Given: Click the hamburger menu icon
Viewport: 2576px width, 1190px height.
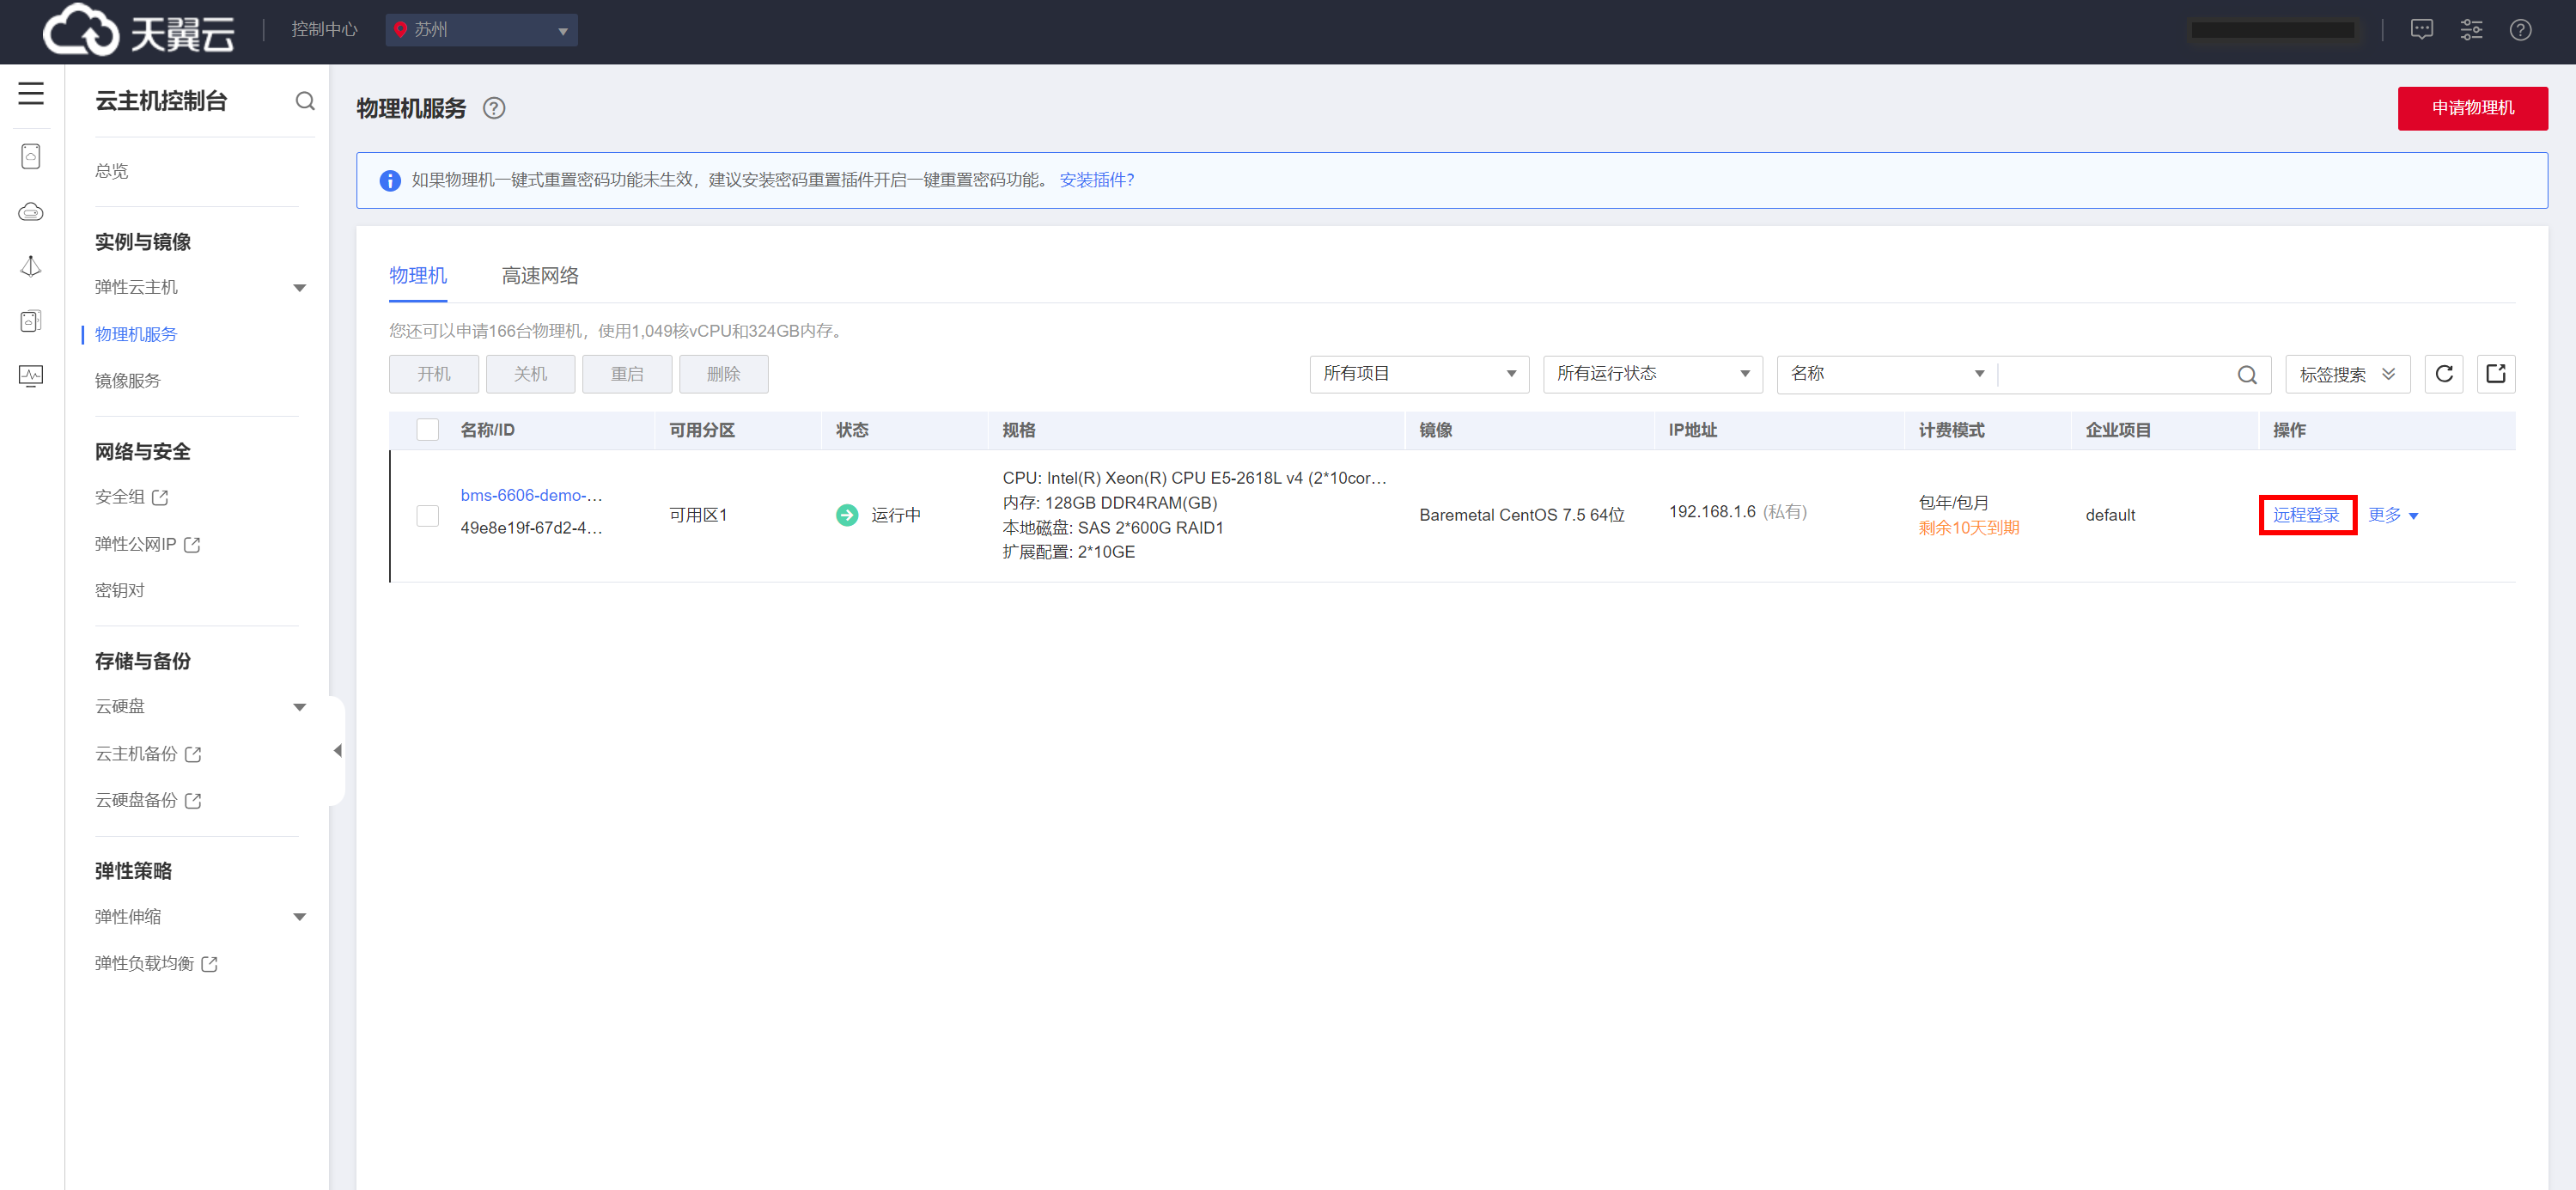Looking at the screenshot, I should coord(31,94).
